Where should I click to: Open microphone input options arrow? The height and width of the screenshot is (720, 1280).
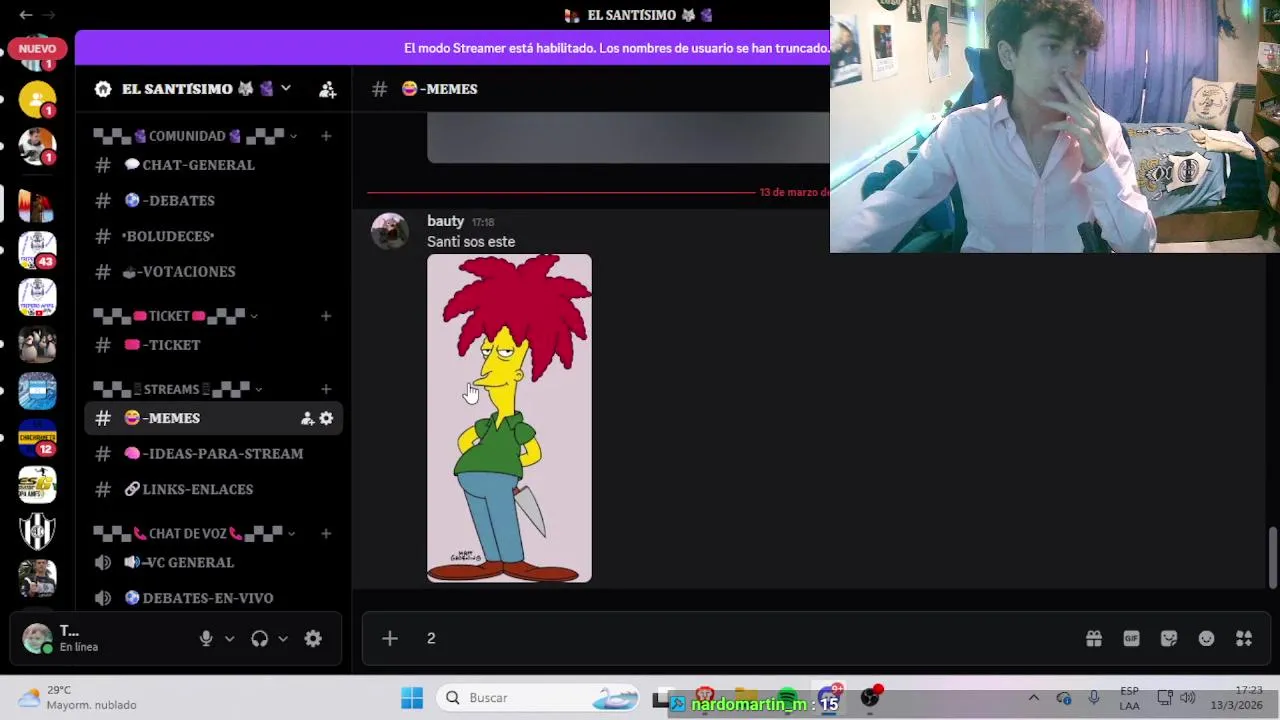tap(229, 638)
